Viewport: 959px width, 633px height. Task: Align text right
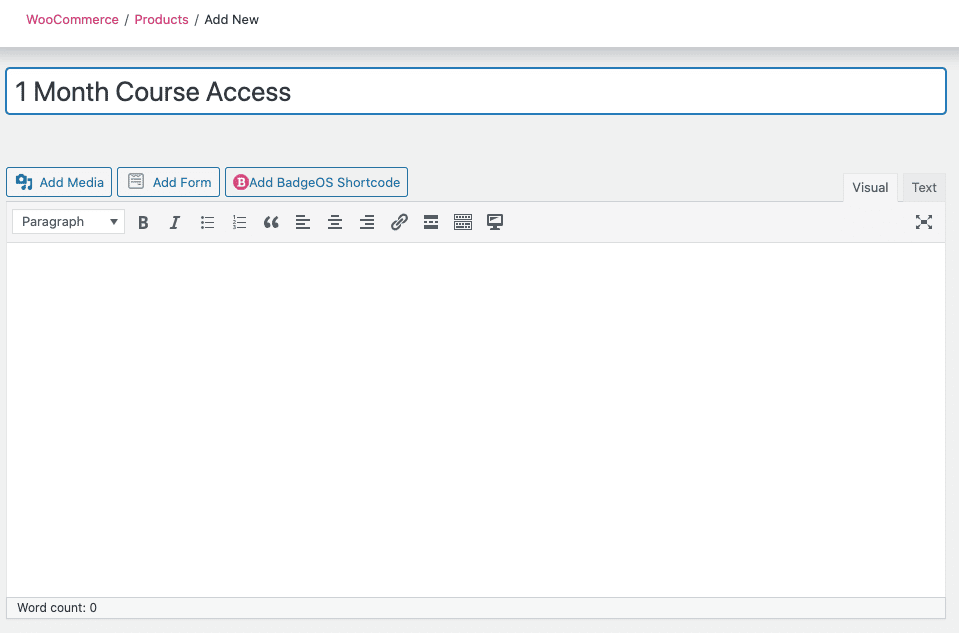(367, 222)
